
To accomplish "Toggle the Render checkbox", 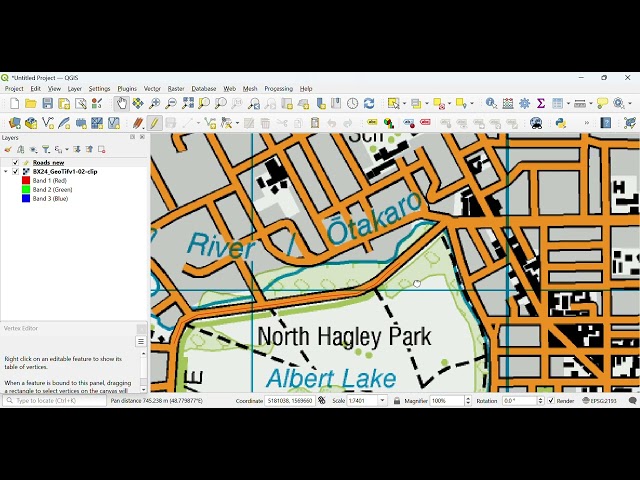I will 551,401.
